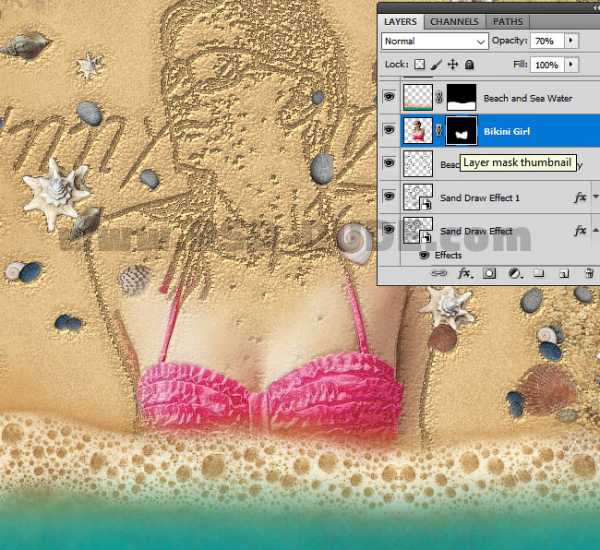Screen dimensions: 600x550
Task: Open the Fill slider arrow
Action: [571, 64]
